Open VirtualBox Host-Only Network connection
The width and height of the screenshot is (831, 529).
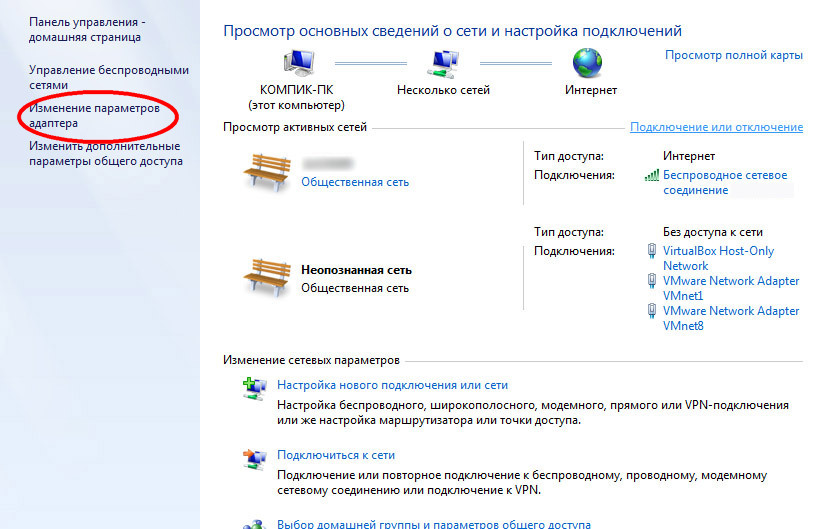pyautogui.click(x=718, y=258)
